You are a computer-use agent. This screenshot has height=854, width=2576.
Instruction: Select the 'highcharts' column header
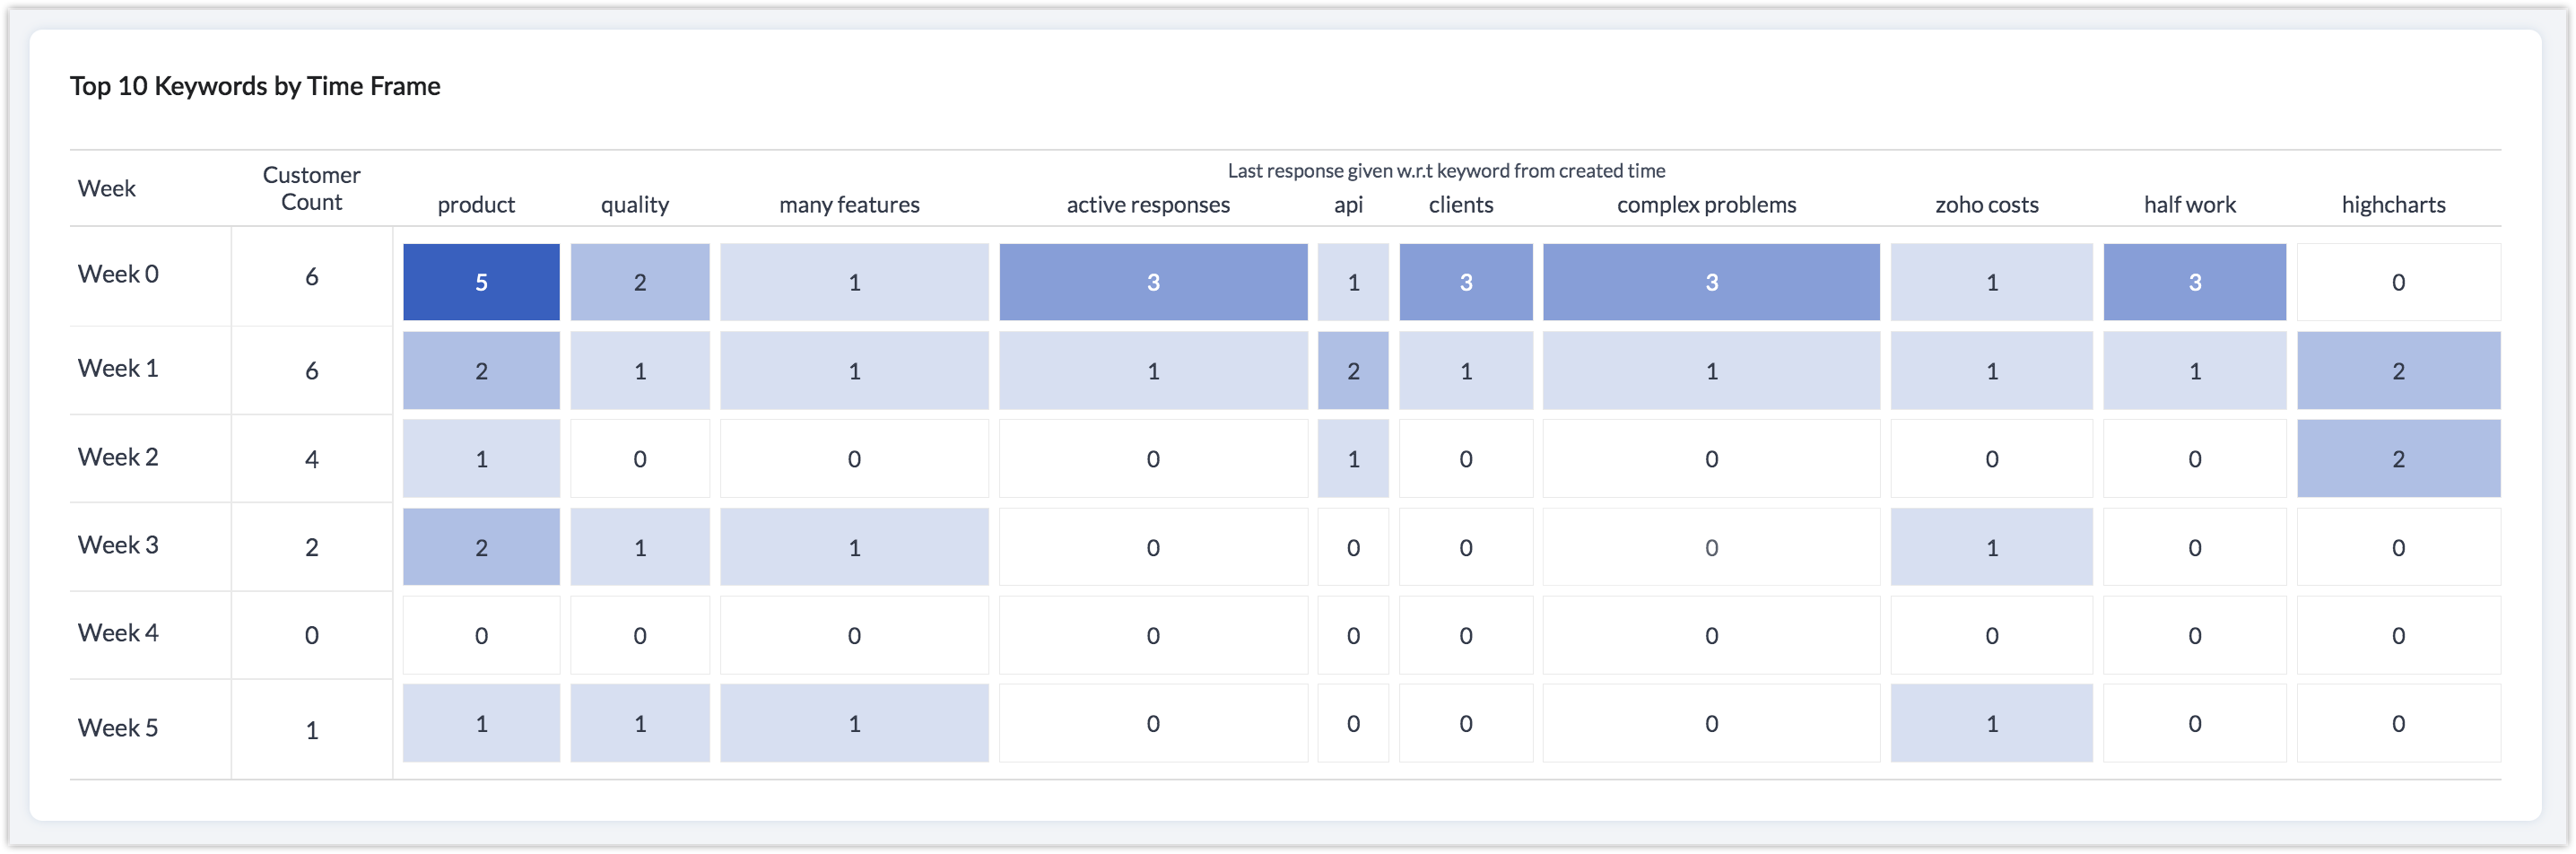[2393, 205]
